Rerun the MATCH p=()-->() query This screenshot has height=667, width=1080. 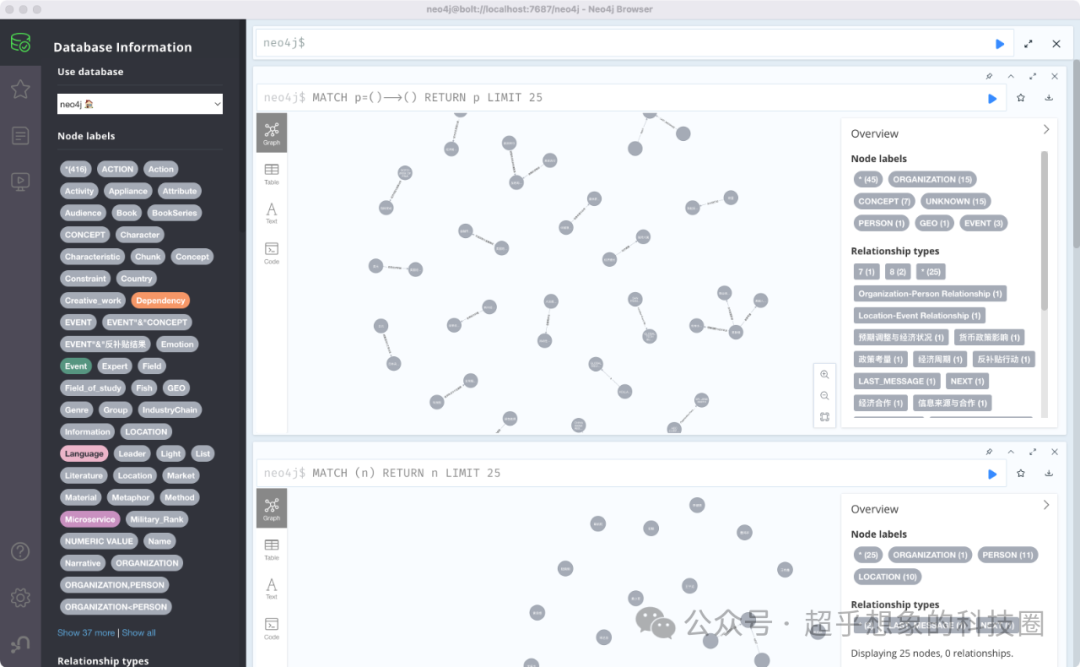pos(992,99)
